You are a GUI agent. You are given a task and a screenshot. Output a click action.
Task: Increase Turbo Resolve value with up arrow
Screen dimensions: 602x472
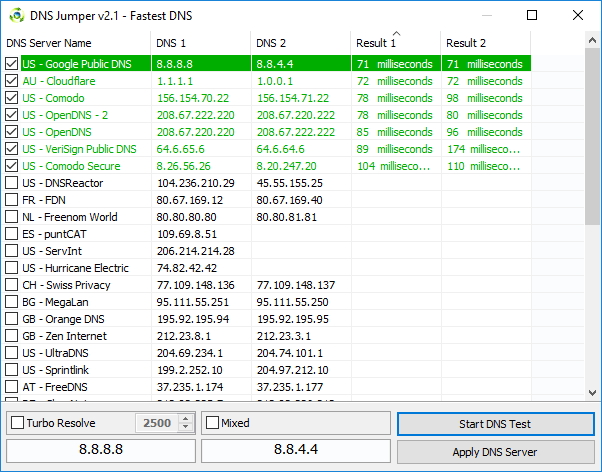point(186,419)
